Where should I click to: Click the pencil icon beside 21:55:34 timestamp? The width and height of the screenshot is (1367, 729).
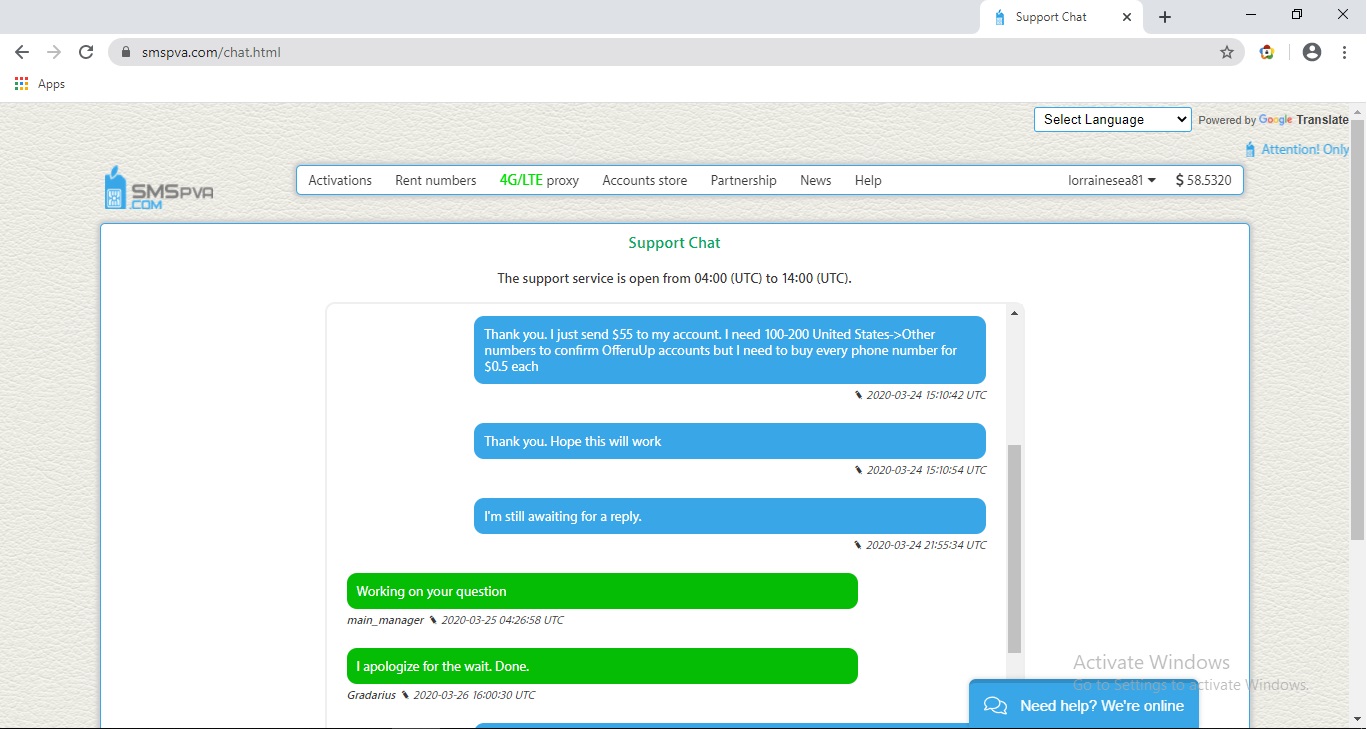point(858,545)
